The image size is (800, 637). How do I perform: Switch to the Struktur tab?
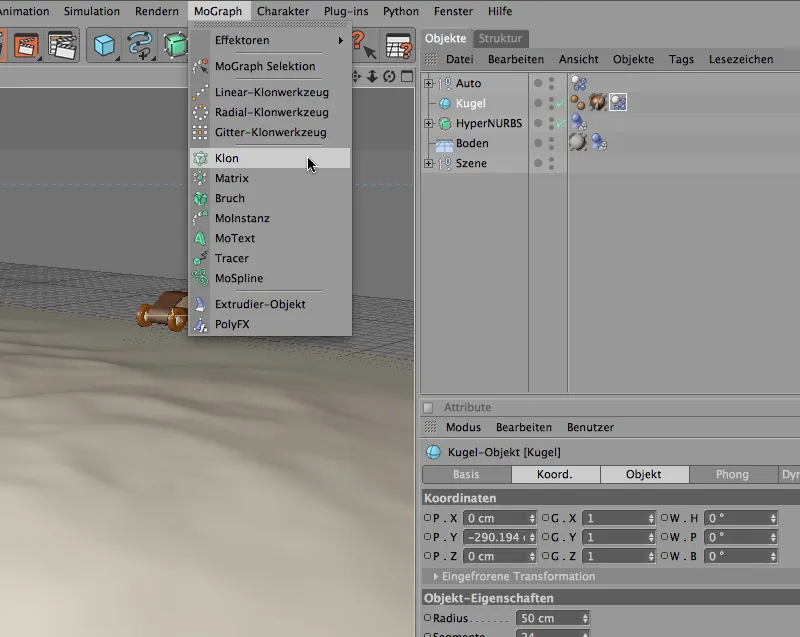tap(500, 38)
